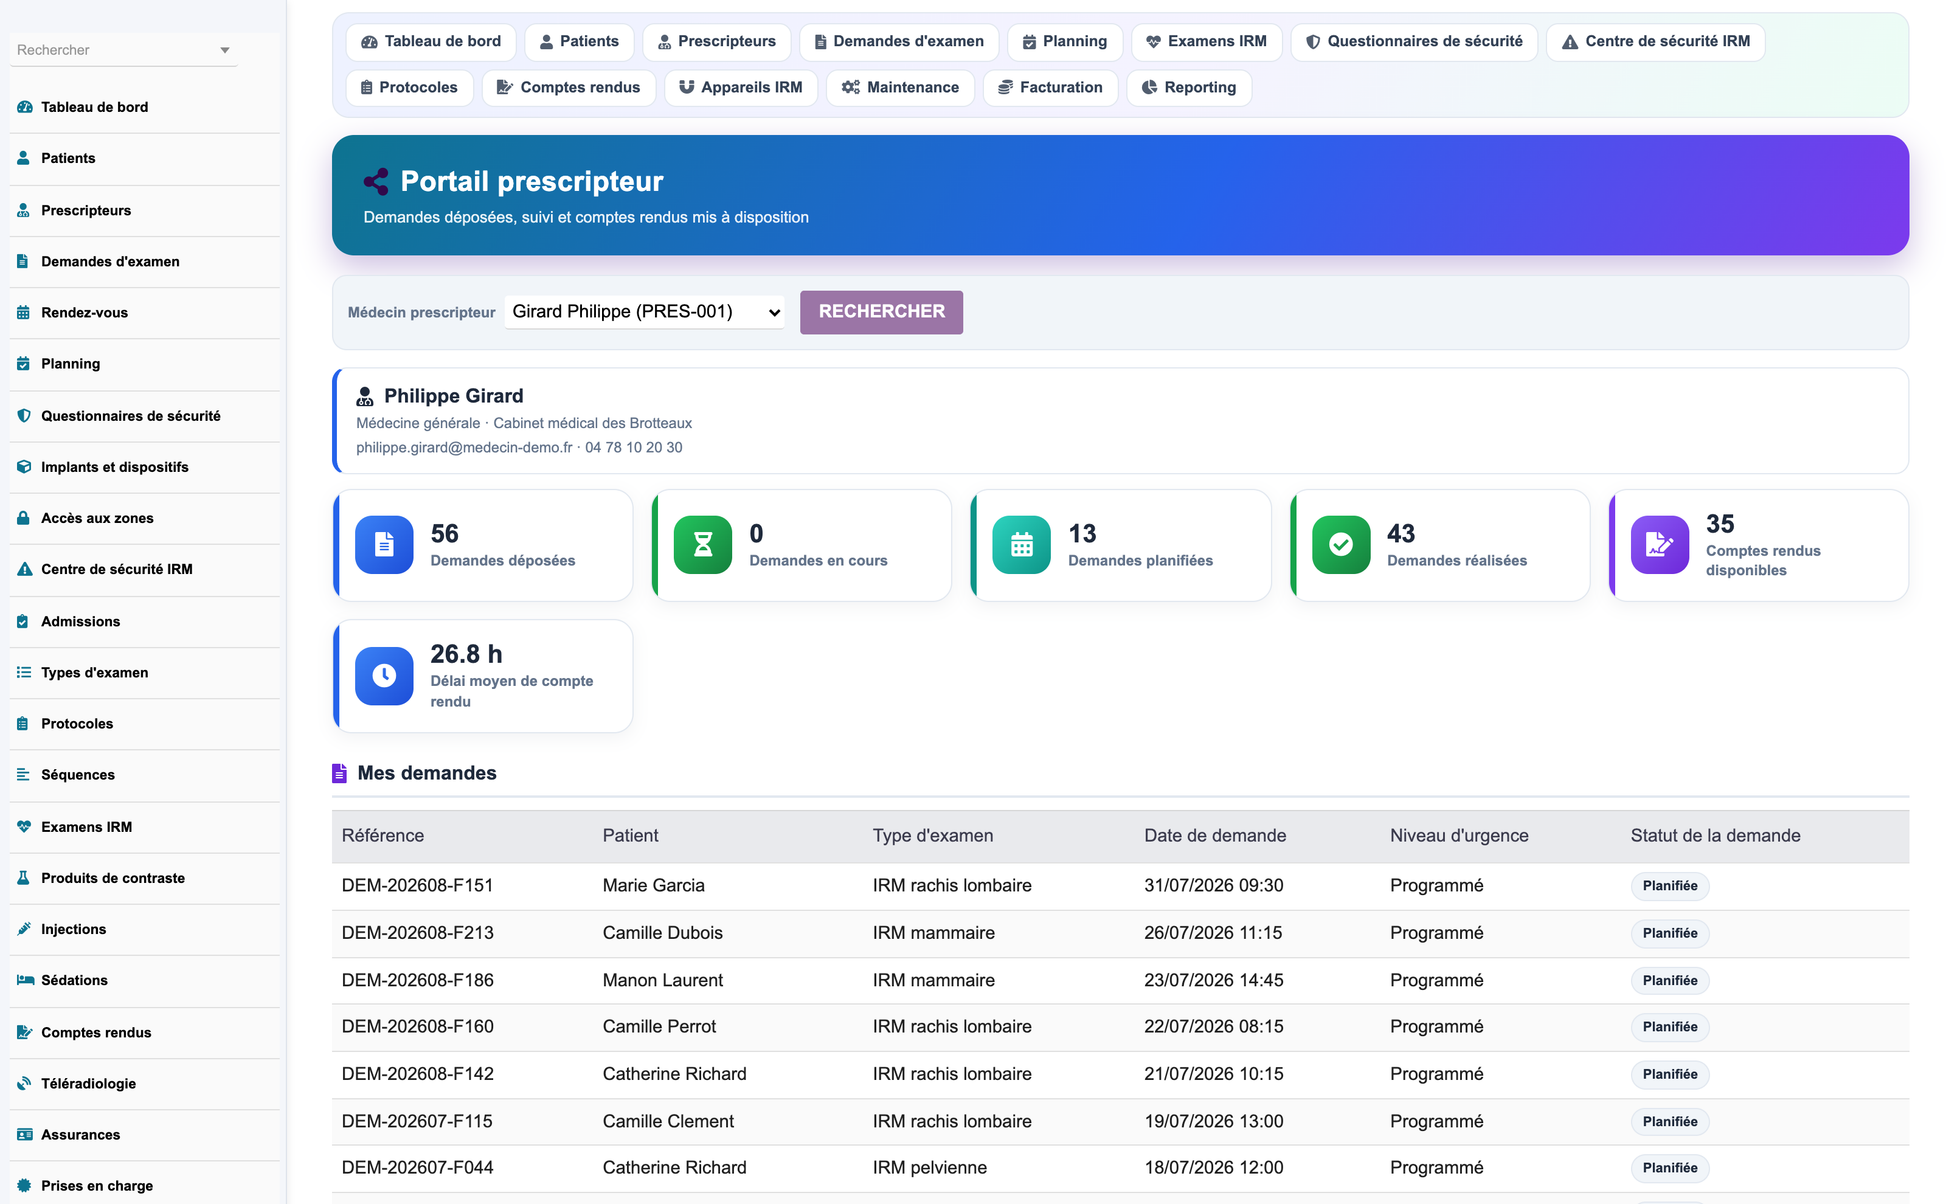Click date 26/07/2026 11:15
This screenshot has width=1946, height=1204.
pyautogui.click(x=1213, y=933)
